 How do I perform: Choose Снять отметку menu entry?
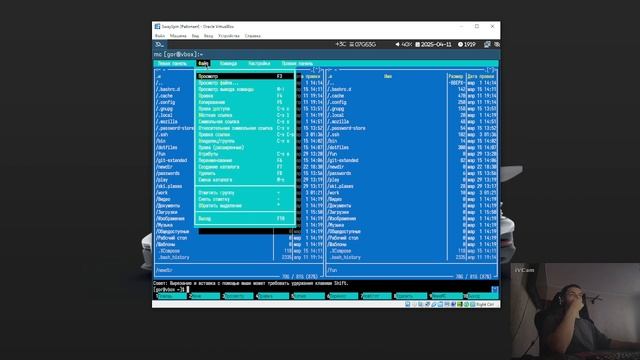pos(245,200)
